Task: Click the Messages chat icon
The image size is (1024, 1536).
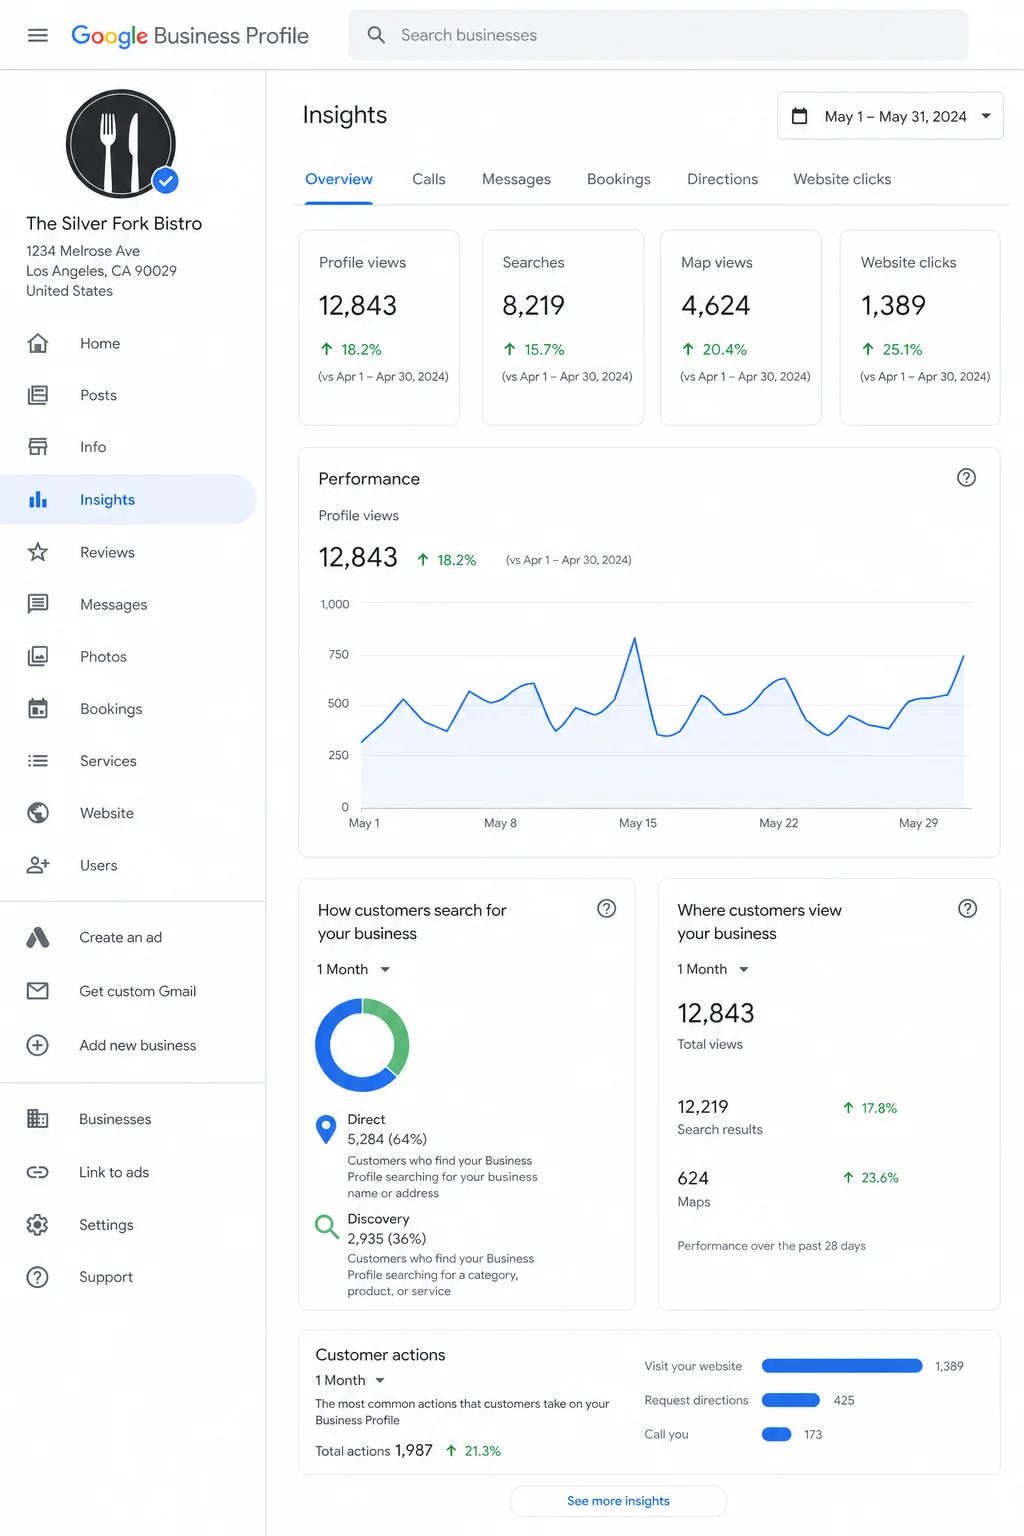Action: coord(38,604)
